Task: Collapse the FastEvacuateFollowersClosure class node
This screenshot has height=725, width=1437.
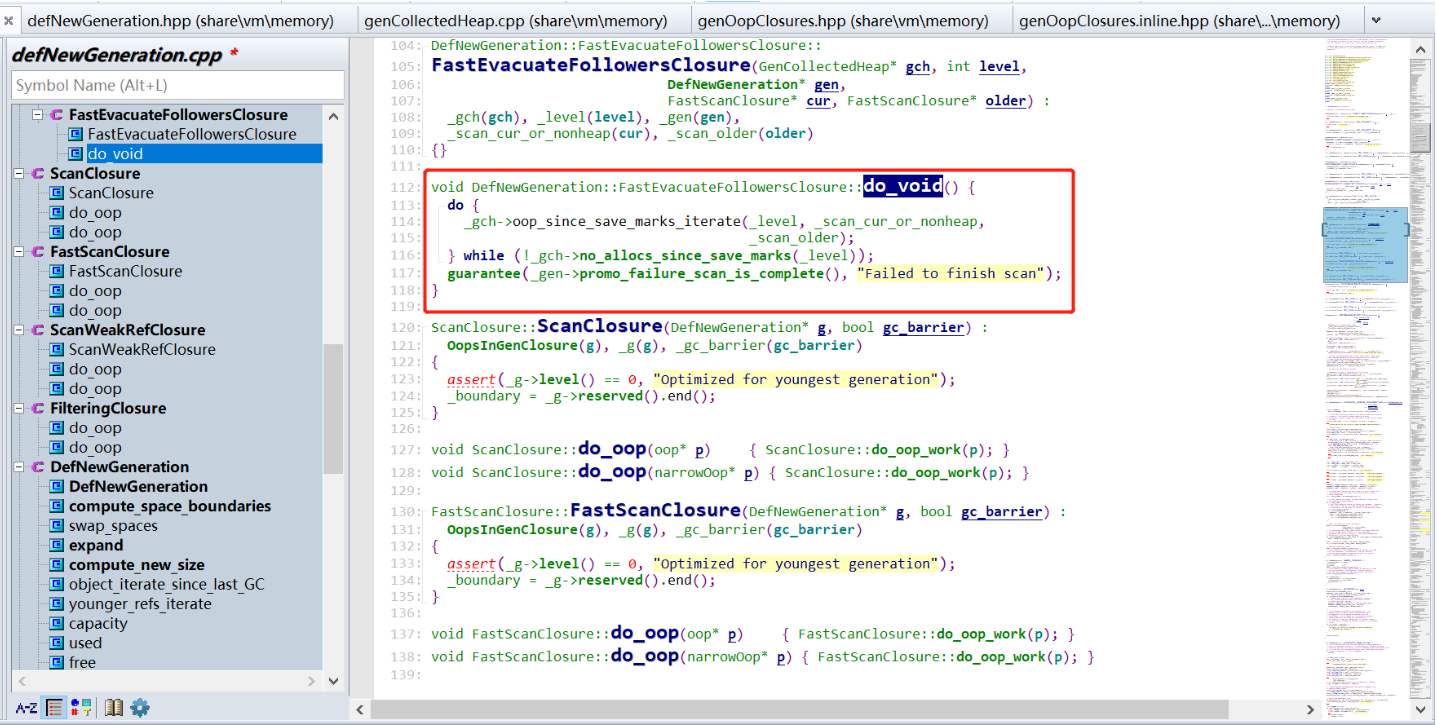Action: [x=38, y=115]
